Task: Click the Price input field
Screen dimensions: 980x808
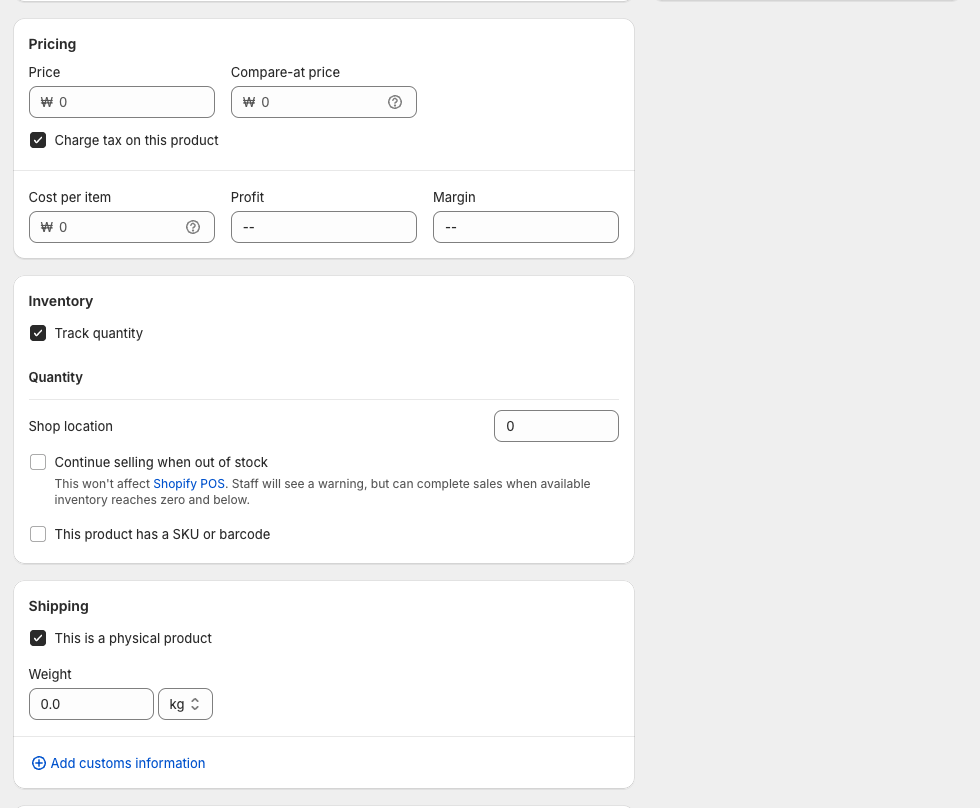Action: (x=122, y=102)
